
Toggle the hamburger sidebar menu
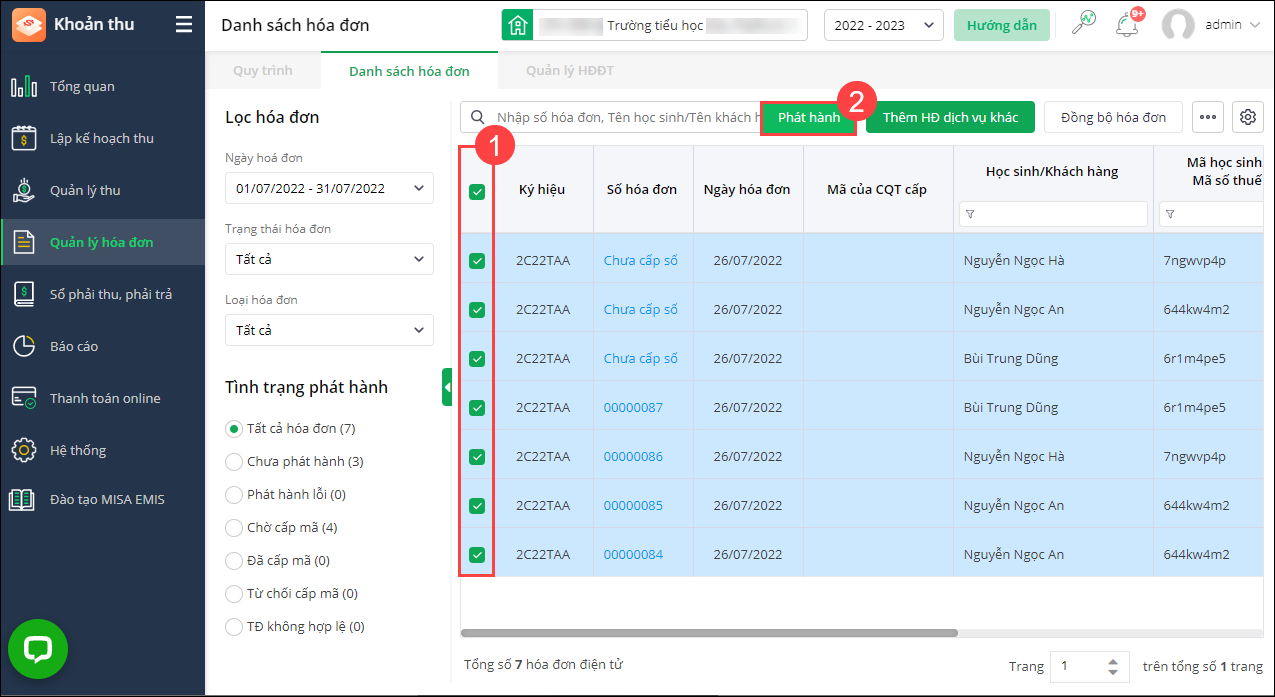pyautogui.click(x=184, y=25)
